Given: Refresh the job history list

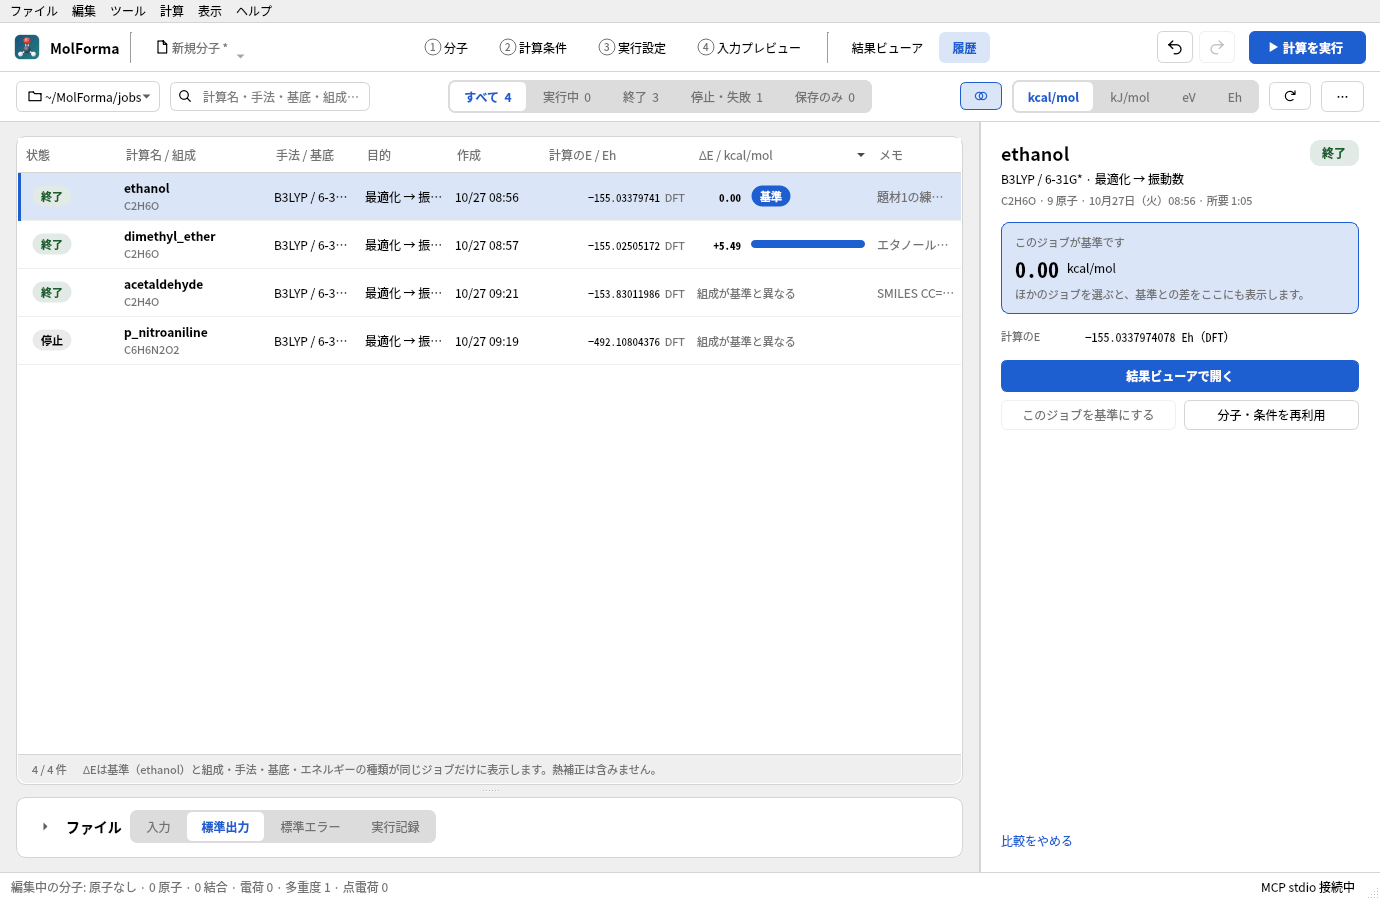Looking at the screenshot, I should pyautogui.click(x=1290, y=96).
